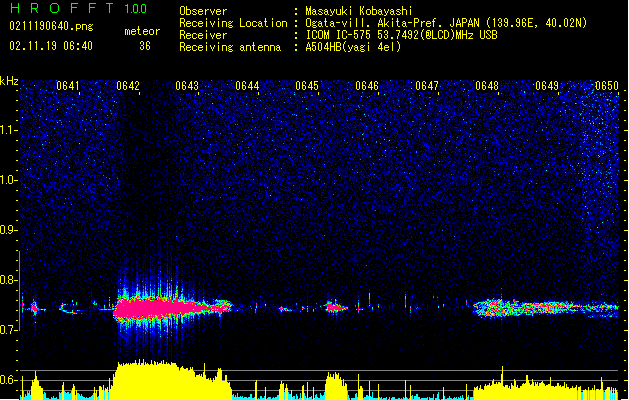Click the 'Receiving antenna' field label
629x400 pixels.
230,47
